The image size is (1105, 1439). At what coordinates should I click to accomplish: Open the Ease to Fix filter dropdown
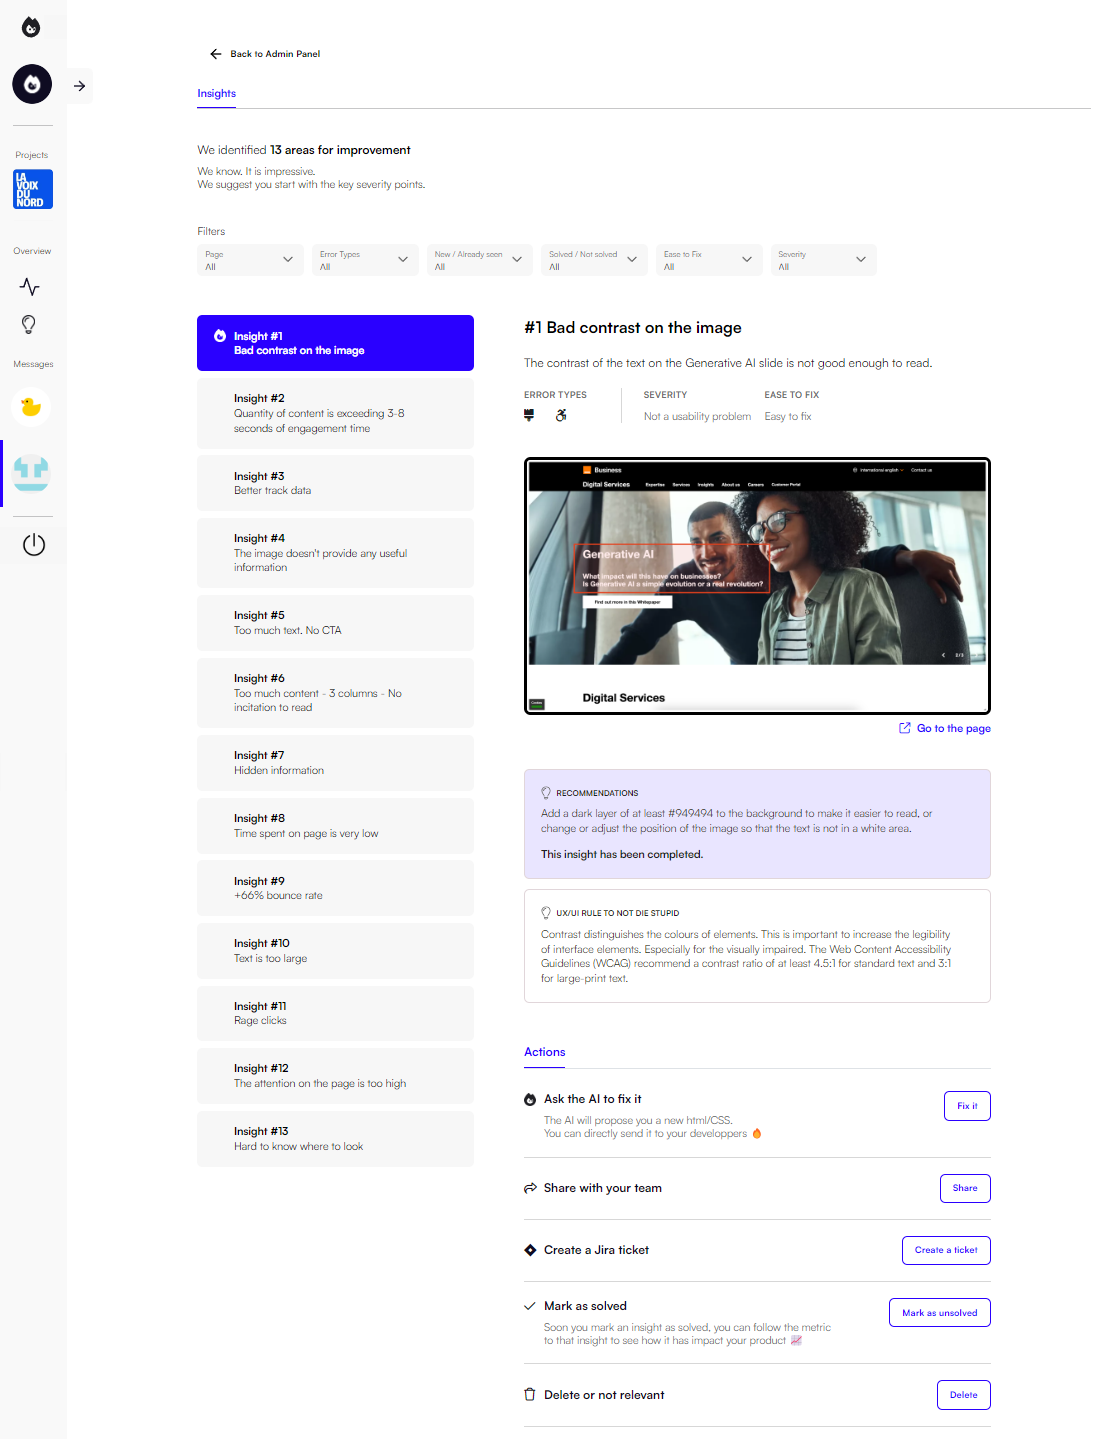pos(709,260)
